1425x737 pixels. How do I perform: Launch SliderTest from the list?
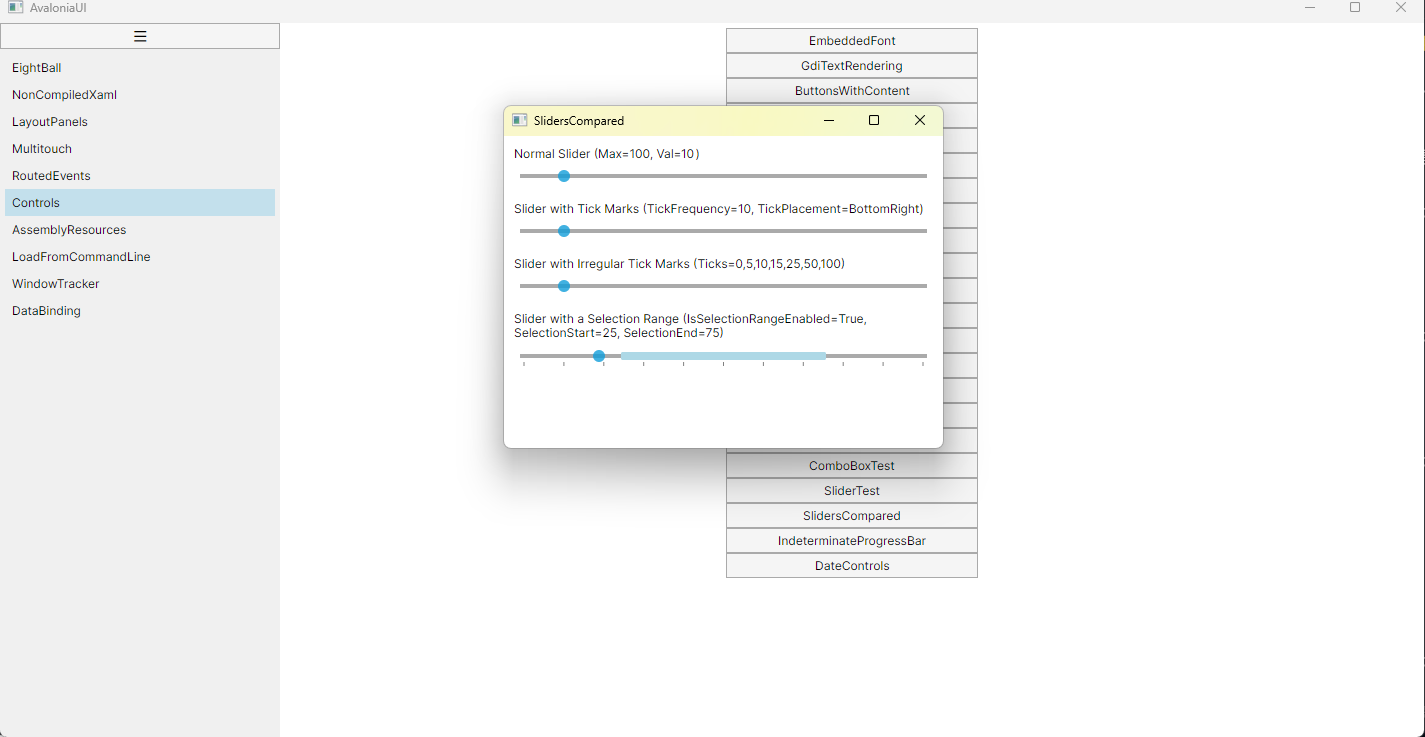(852, 491)
